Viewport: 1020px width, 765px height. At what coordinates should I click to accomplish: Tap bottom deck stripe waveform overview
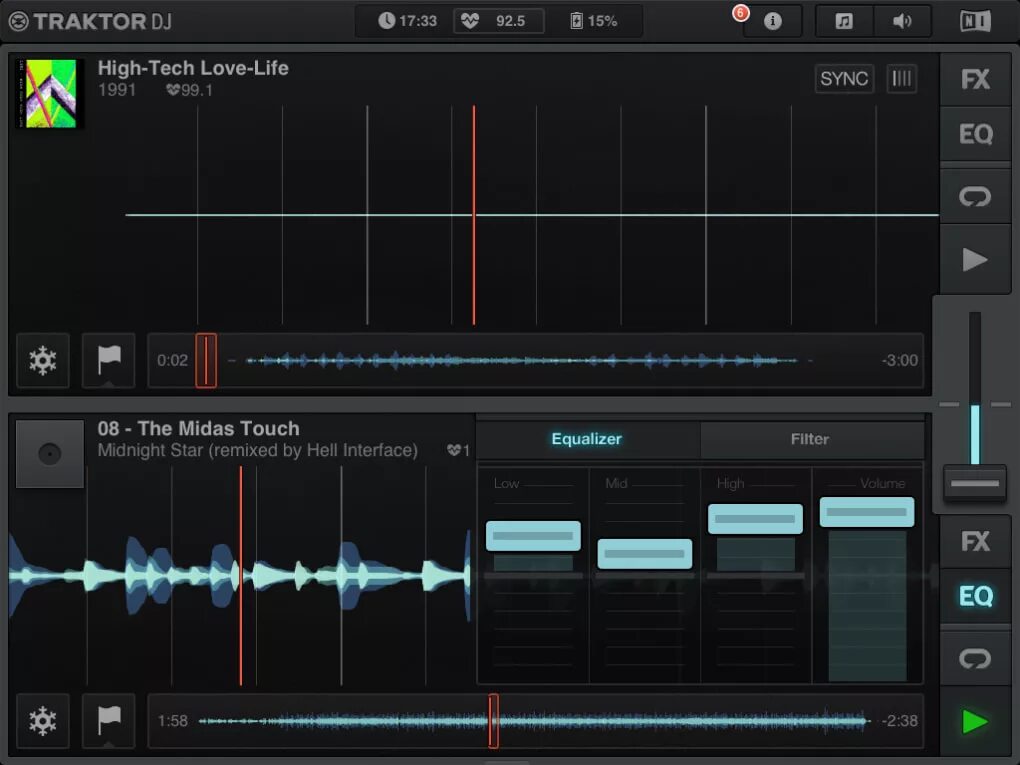tap(533, 721)
